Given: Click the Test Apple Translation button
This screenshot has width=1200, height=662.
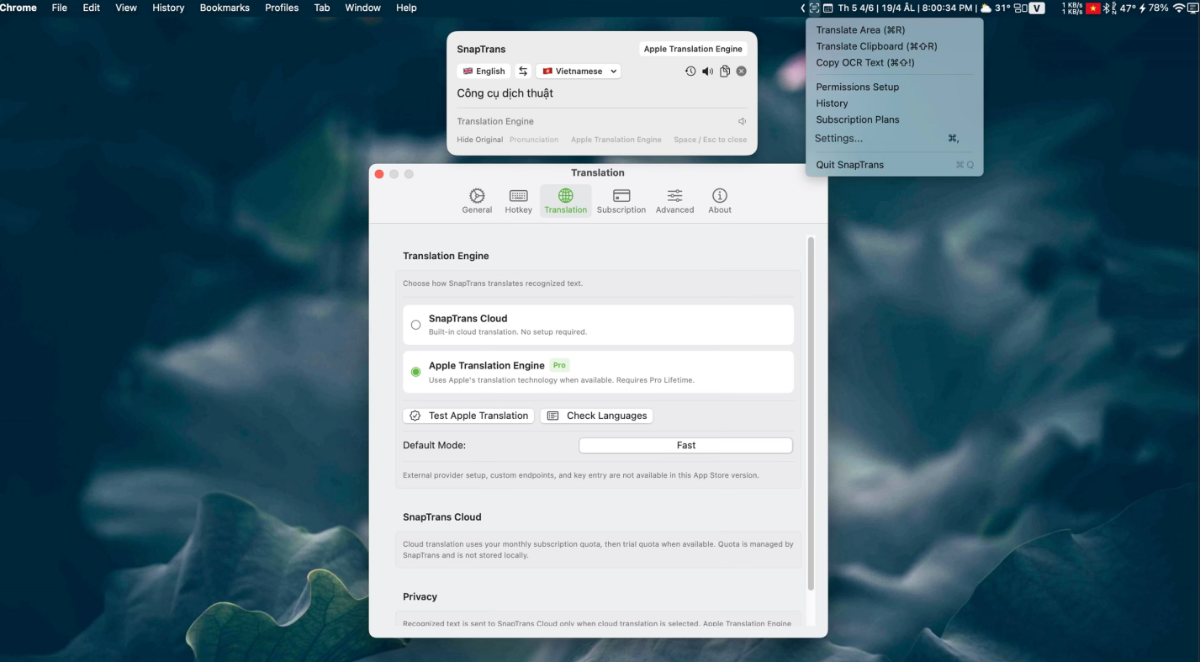Looking at the screenshot, I should click(x=468, y=416).
